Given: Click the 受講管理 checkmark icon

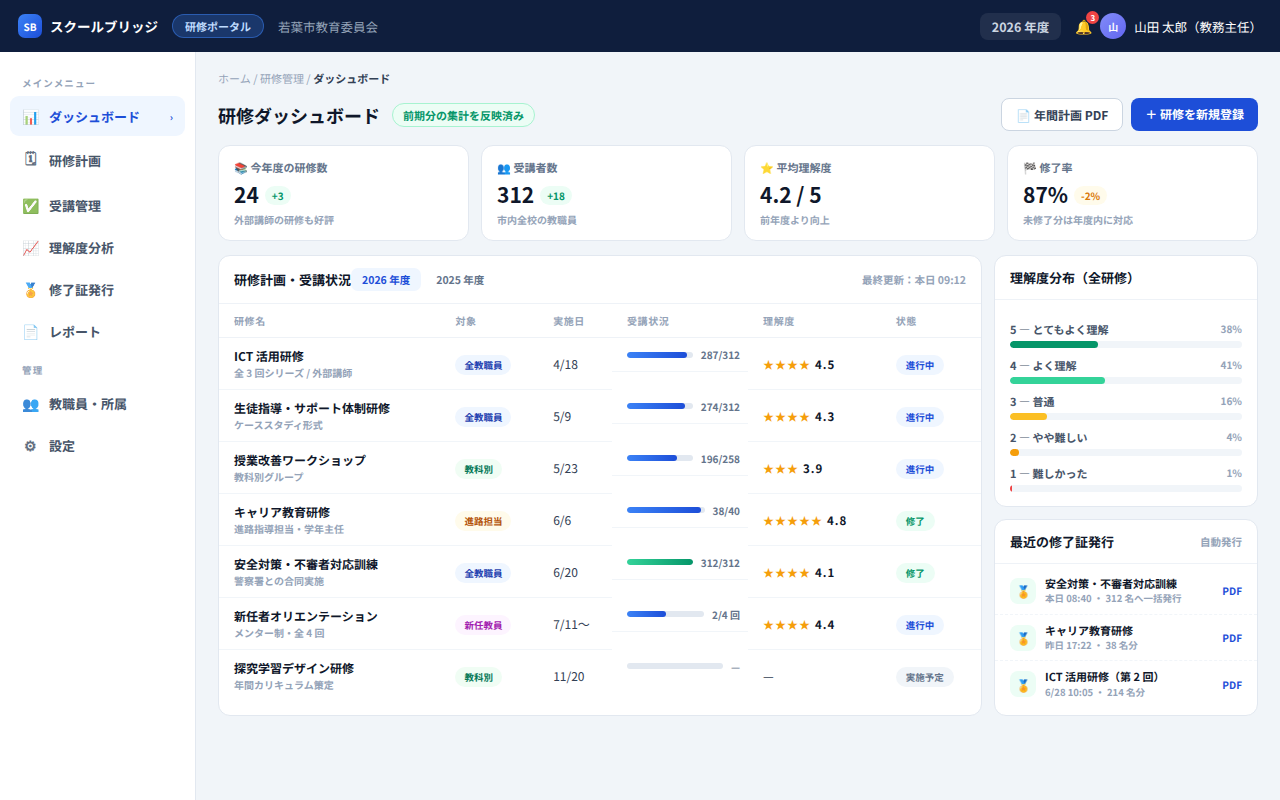Looking at the screenshot, I should click(31, 206).
